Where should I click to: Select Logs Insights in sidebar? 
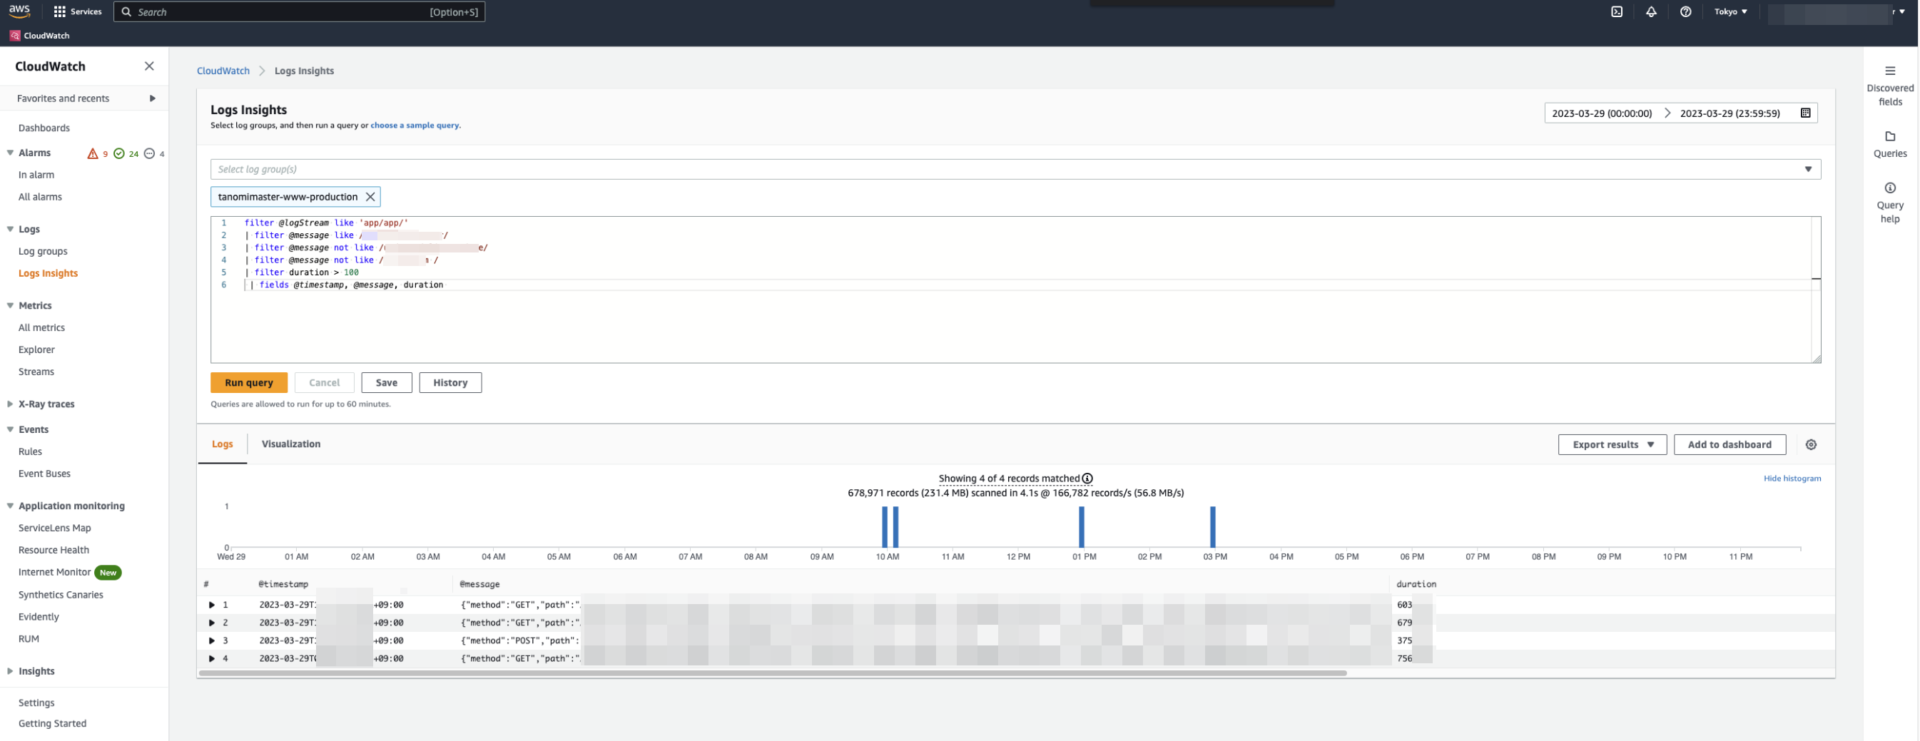coord(48,274)
